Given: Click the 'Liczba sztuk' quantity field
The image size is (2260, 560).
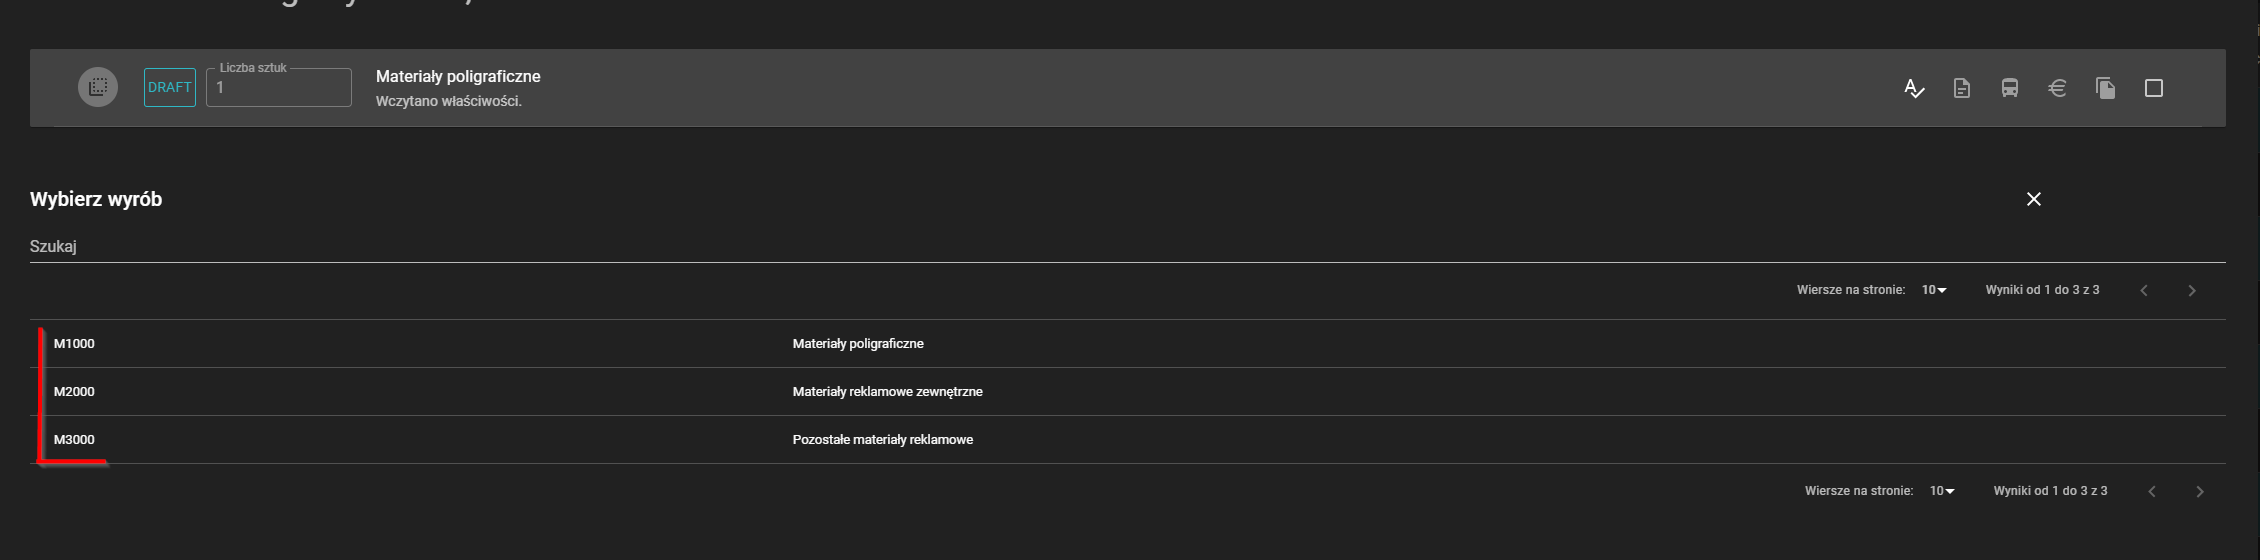Looking at the screenshot, I should coord(279,88).
